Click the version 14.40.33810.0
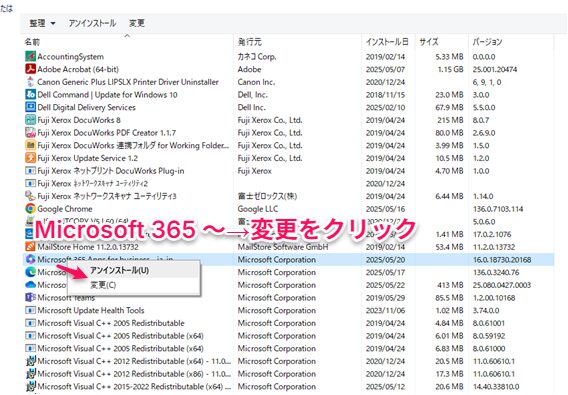Viewport: 568px width, 395px height. point(496,386)
